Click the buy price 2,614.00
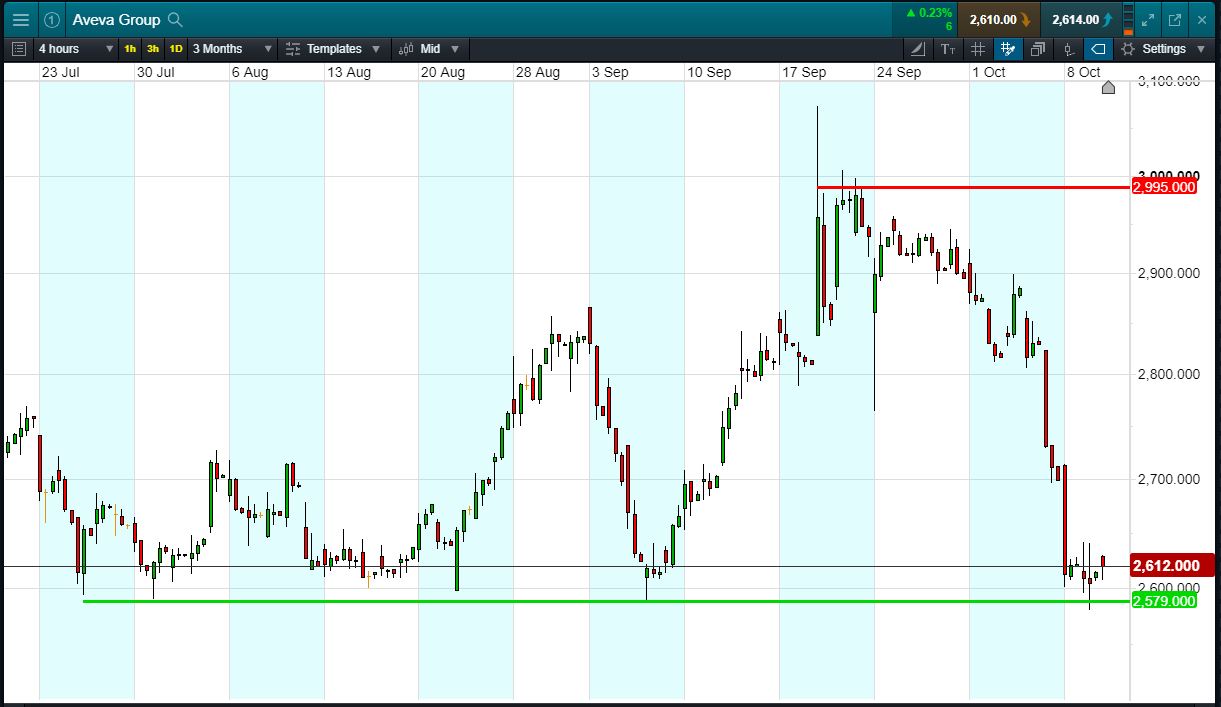The height and width of the screenshot is (707, 1221). tap(1080, 19)
